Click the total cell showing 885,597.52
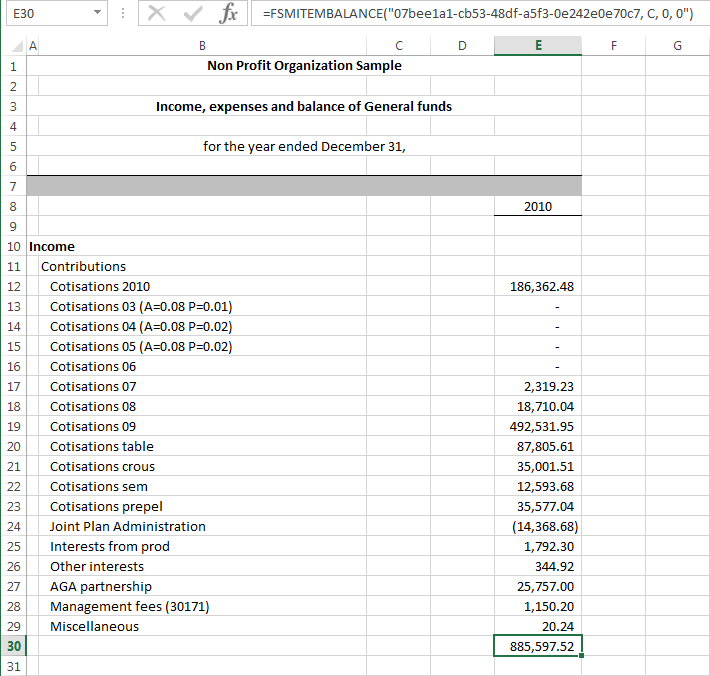This screenshot has height=676, width=710. 538,646
